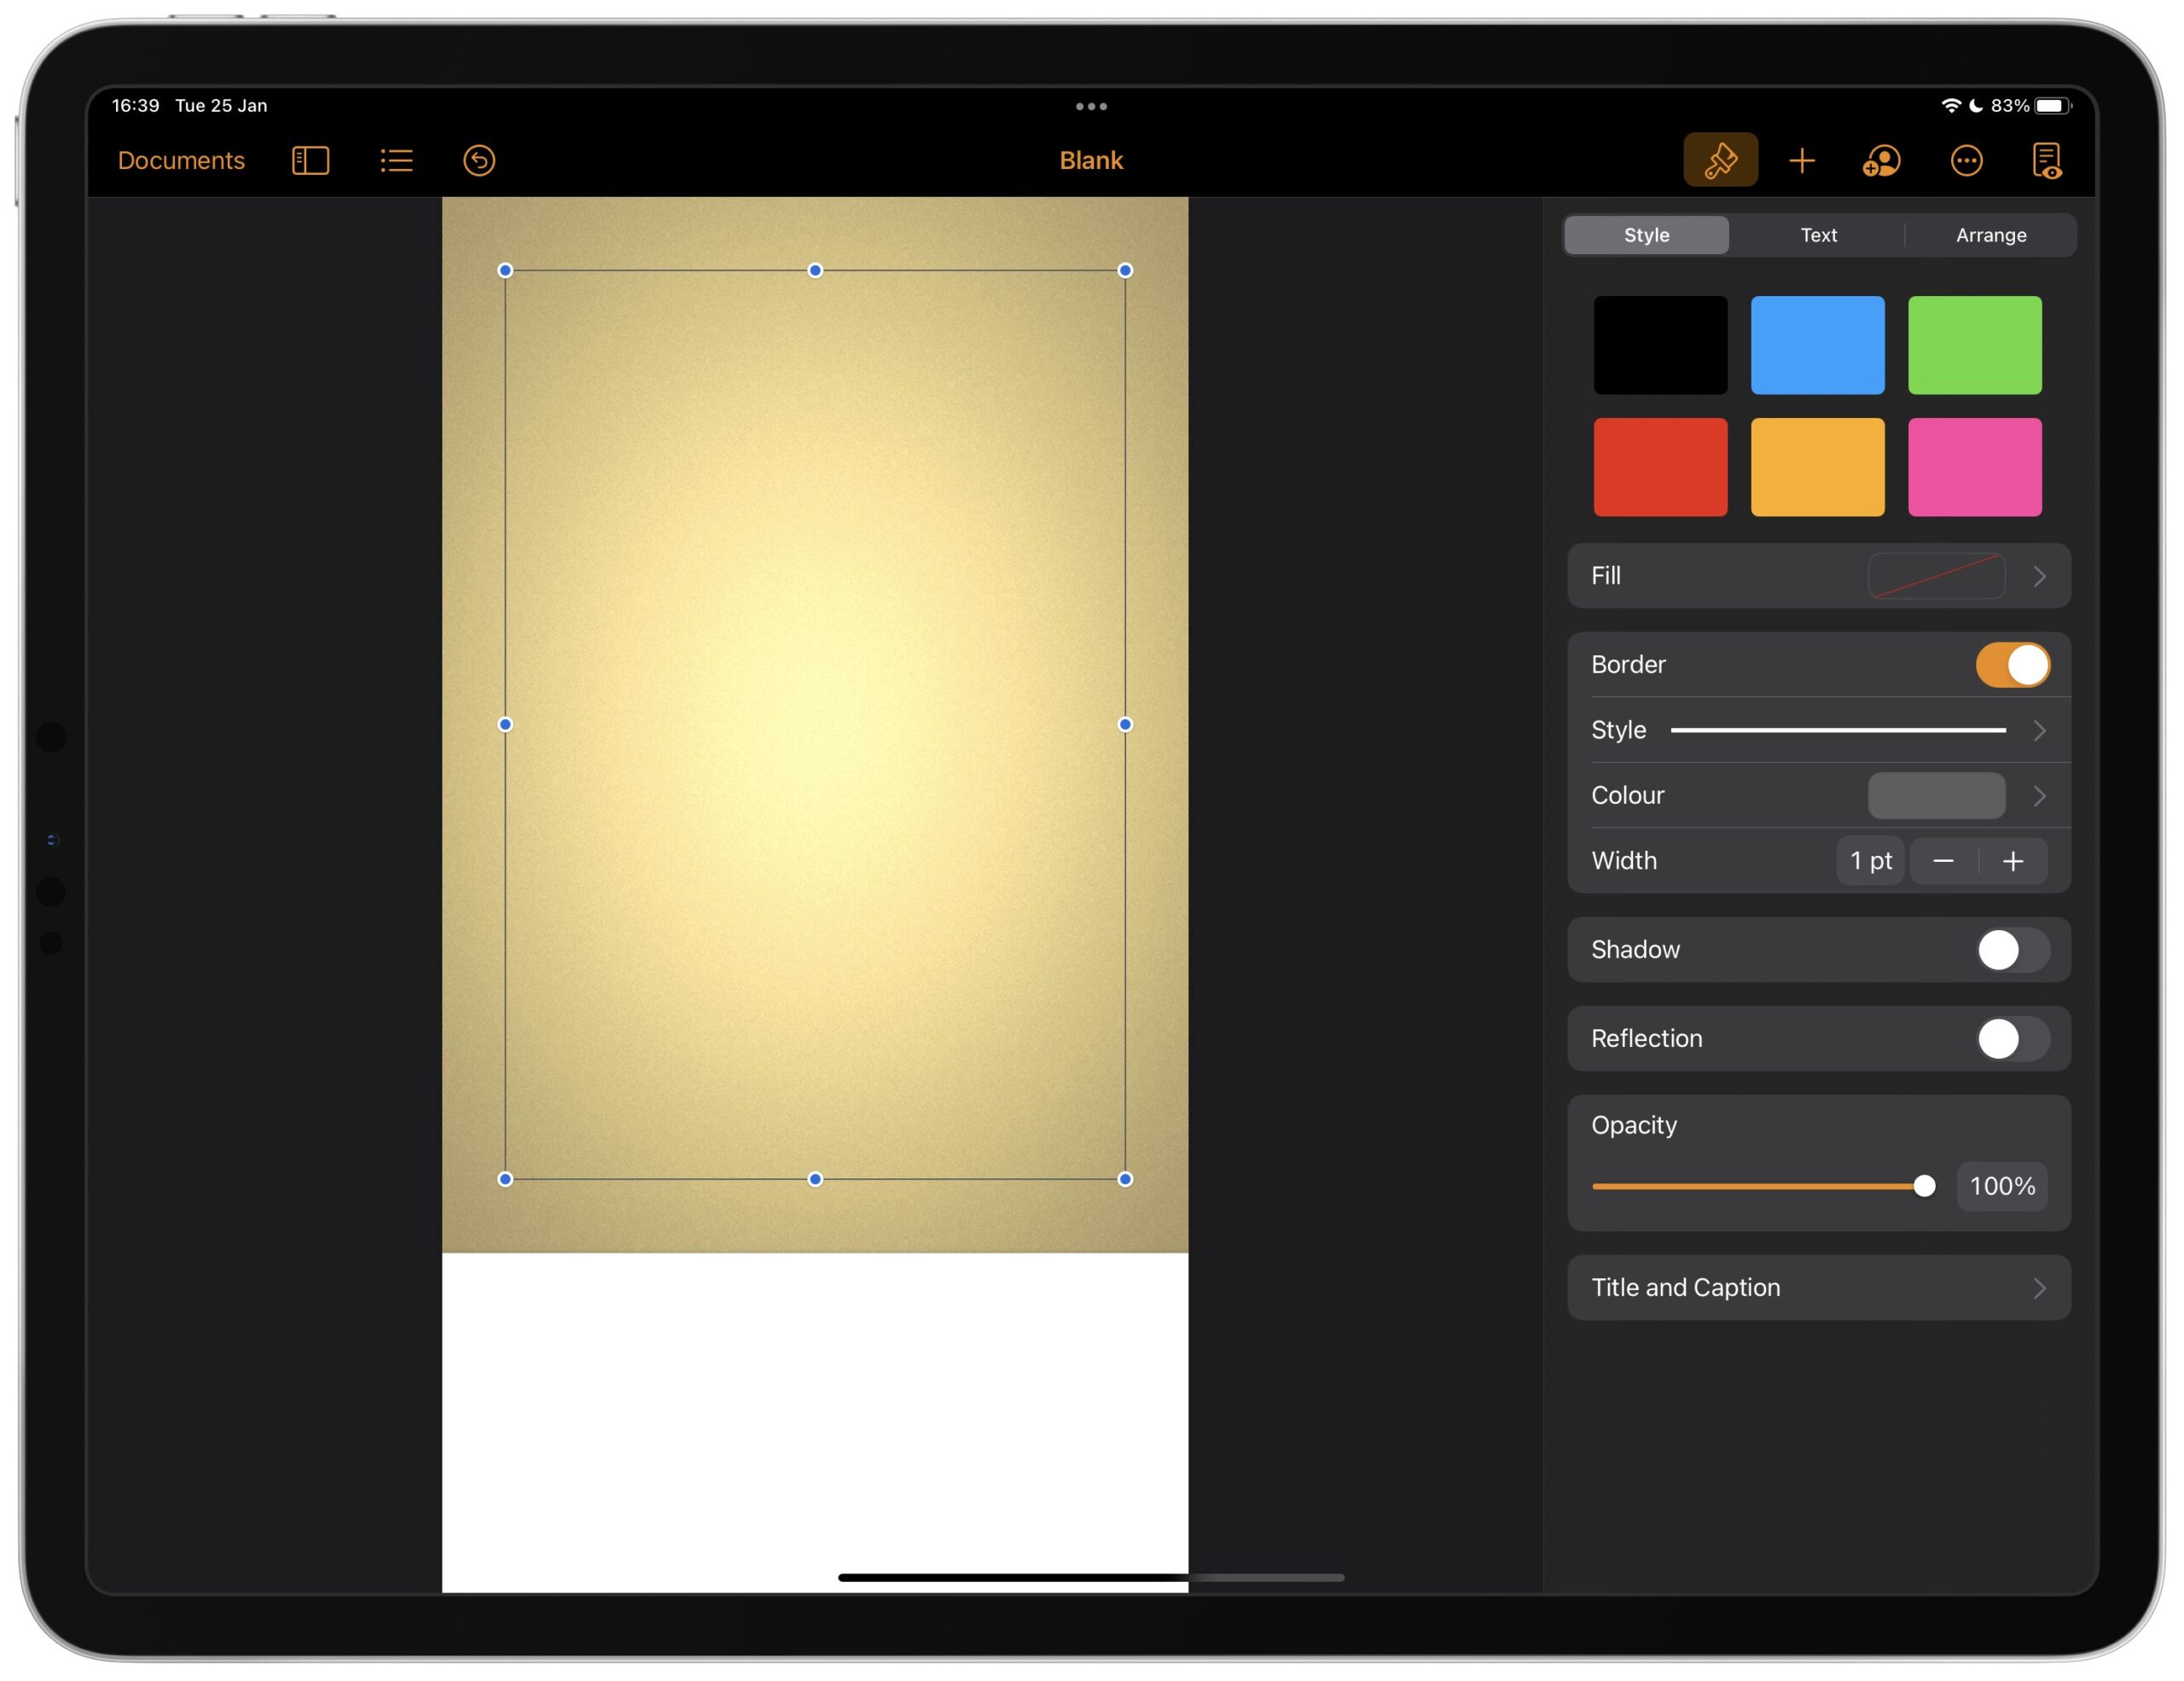Apply the black style preset
This screenshot has height=1681, width=2184.
point(1660,345)
